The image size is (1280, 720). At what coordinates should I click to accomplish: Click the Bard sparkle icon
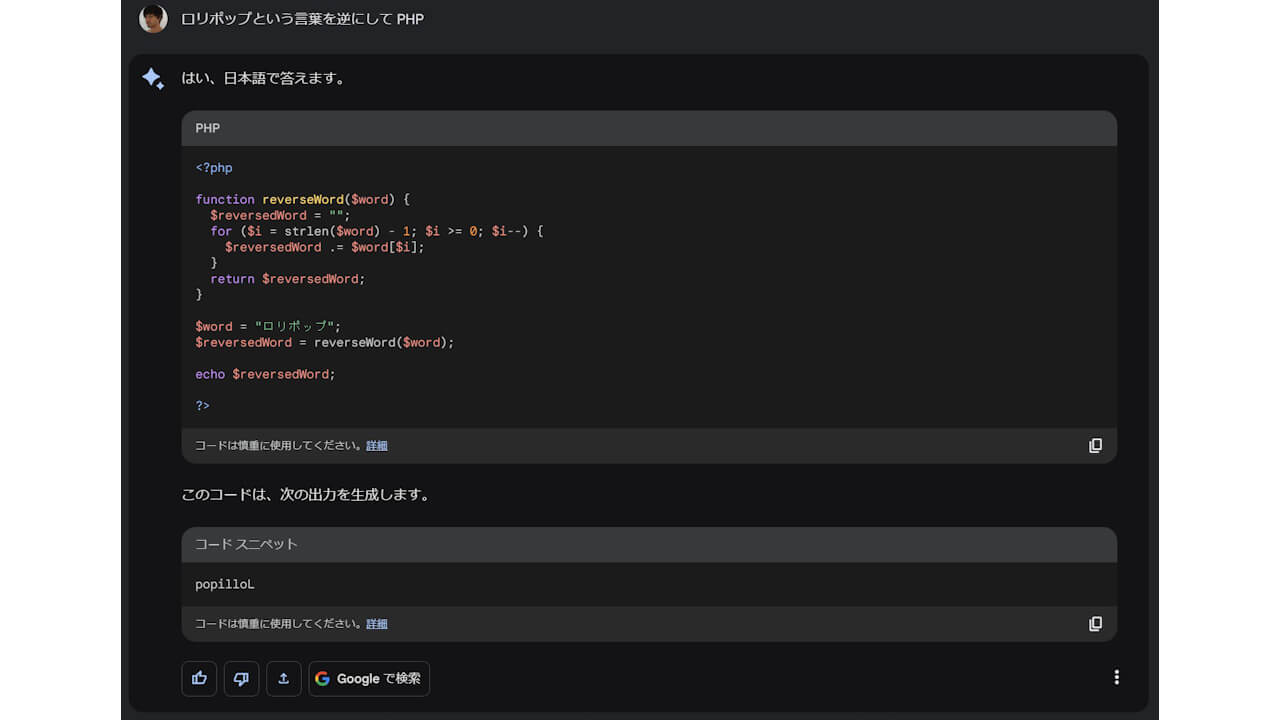[x=153, y=79]
